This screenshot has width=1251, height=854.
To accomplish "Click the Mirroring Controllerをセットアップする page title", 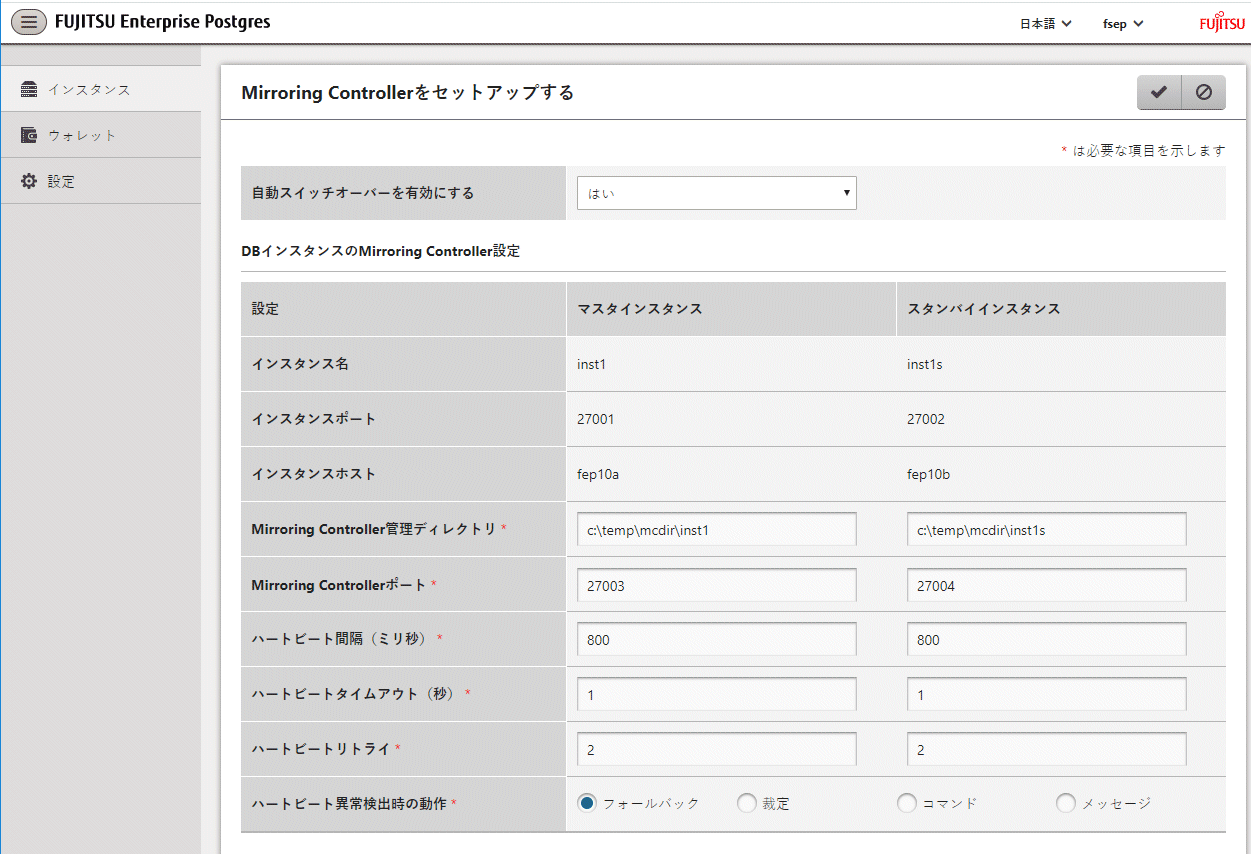I will [x=408, y=93].
